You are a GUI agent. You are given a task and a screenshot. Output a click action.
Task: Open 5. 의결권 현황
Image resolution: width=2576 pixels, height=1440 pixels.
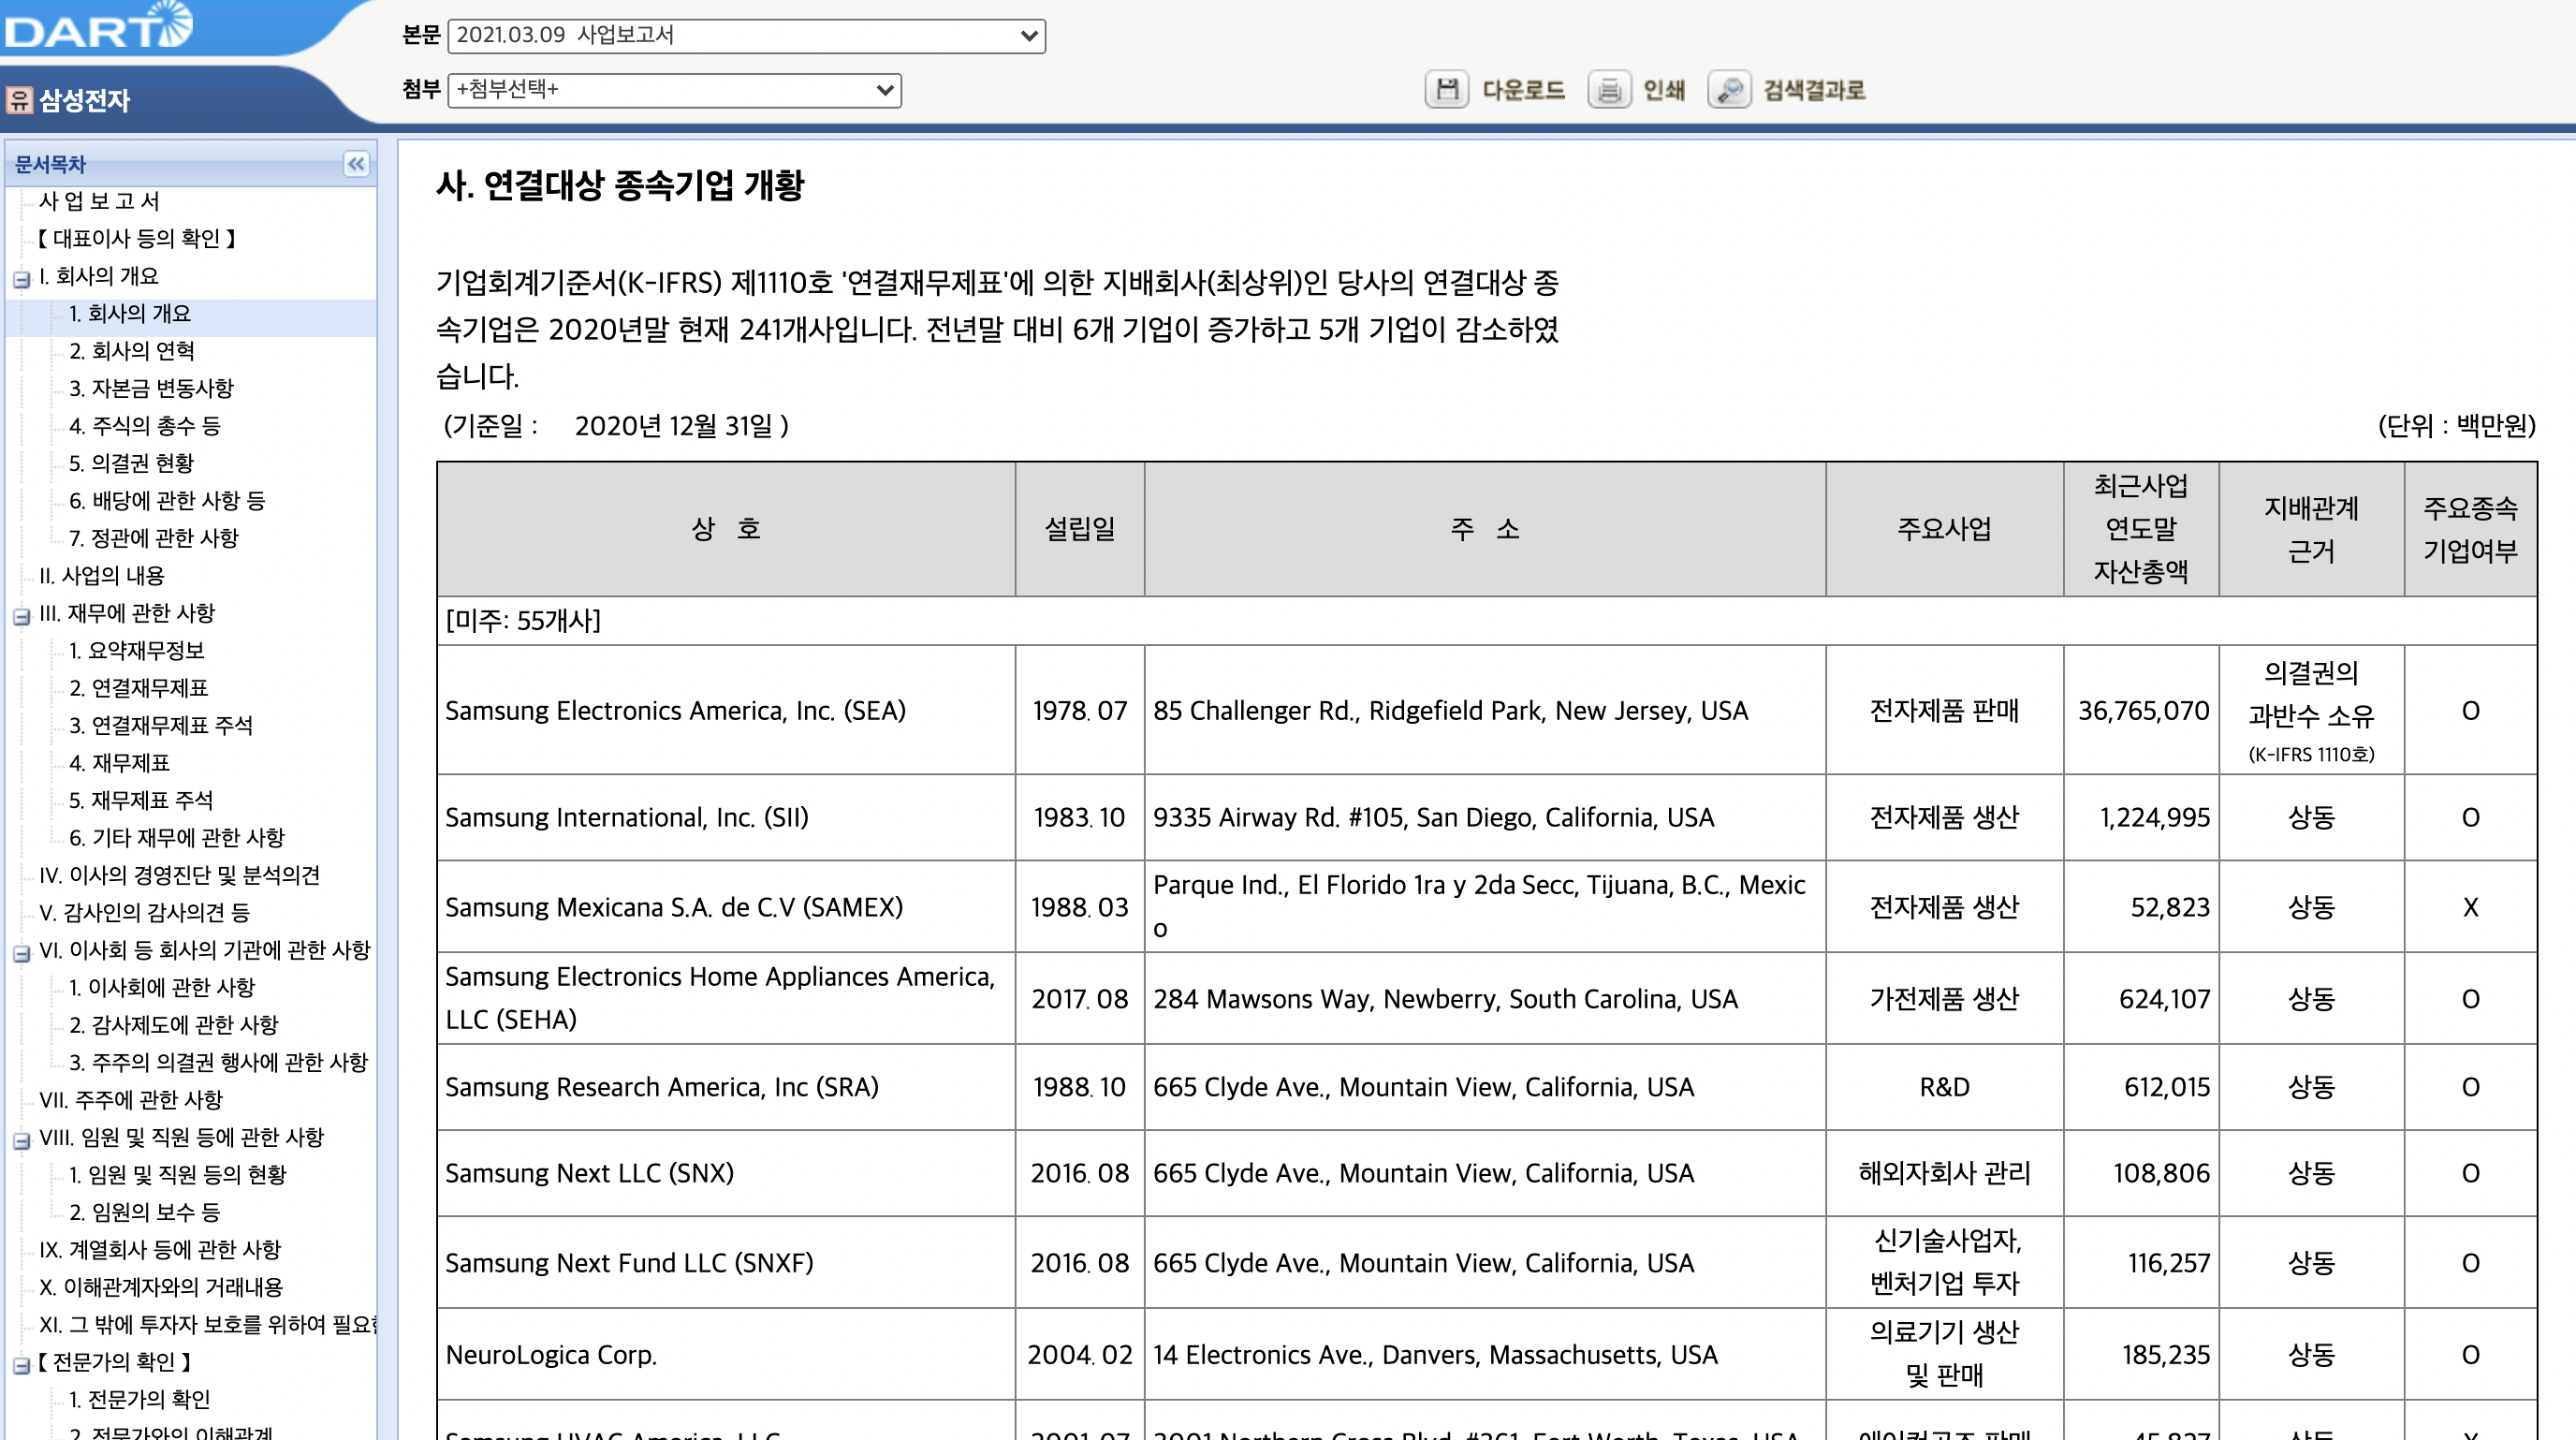(131, 463)
